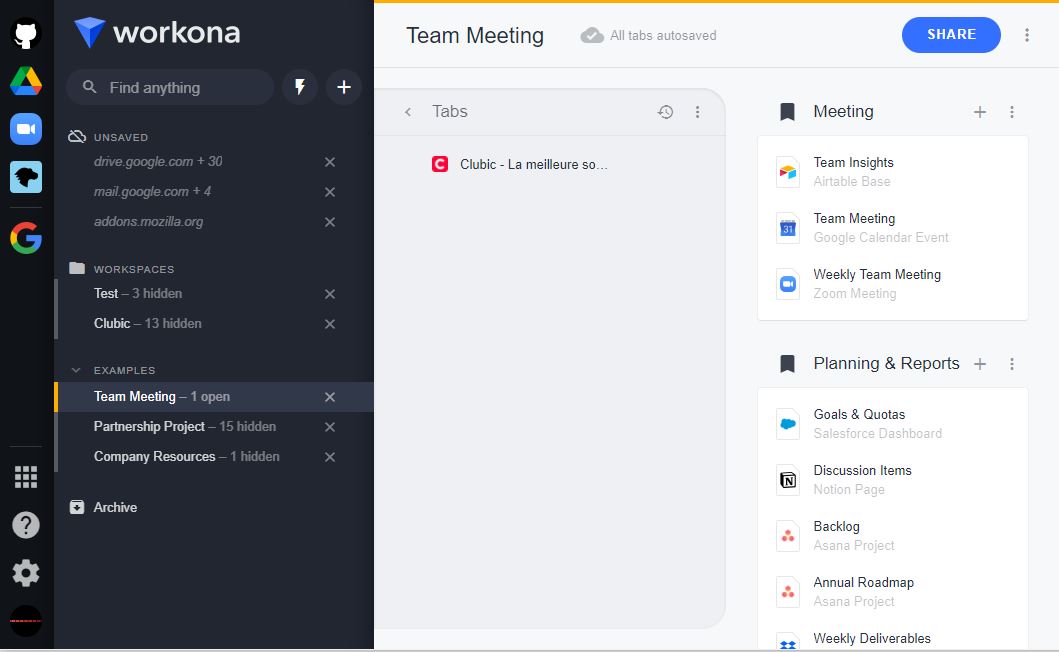The width and height of the screenshot is (1059, 652).
Task: Open drive.google.com + 30 unsaved window
Action: click(x=158, y=161)
